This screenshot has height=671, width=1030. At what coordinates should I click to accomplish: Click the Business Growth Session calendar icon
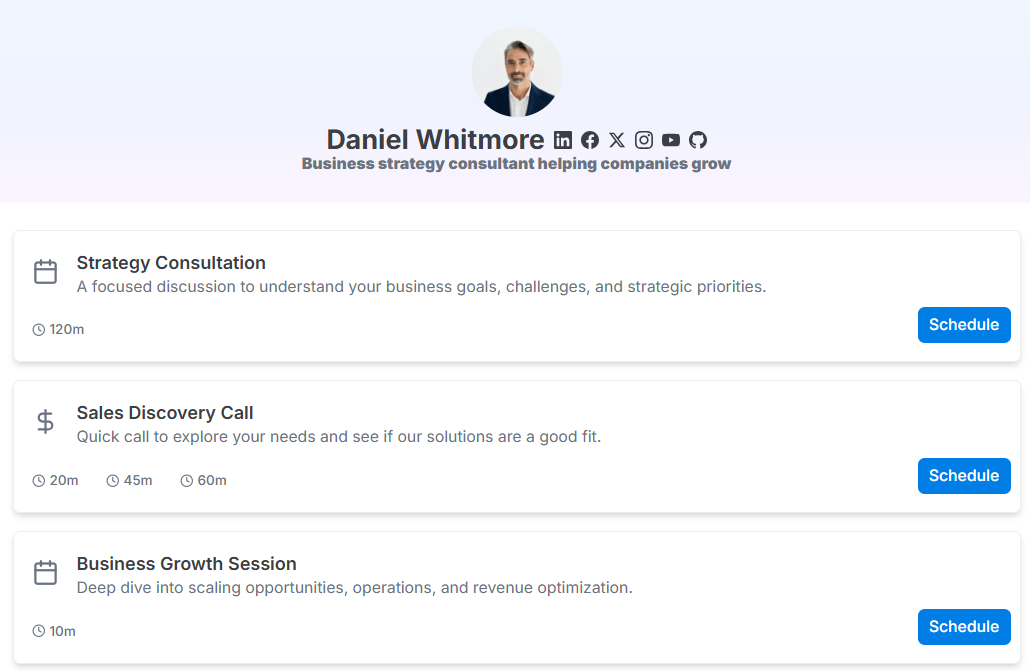point(45,573)
